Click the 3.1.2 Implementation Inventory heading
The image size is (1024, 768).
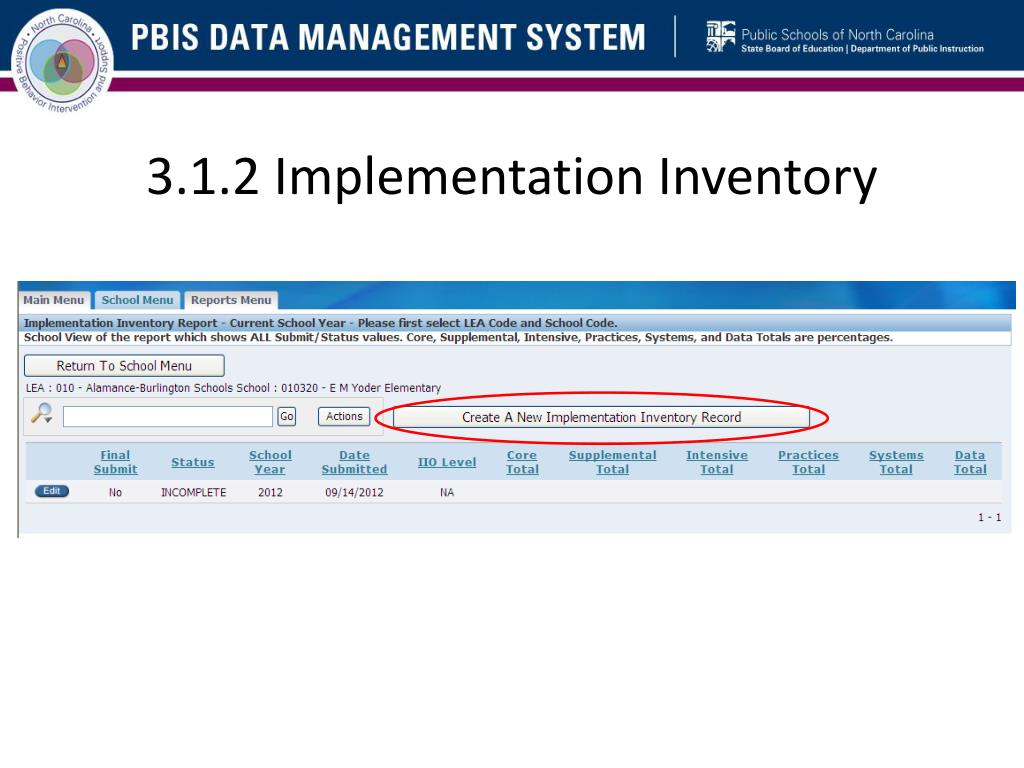(511, 176)
